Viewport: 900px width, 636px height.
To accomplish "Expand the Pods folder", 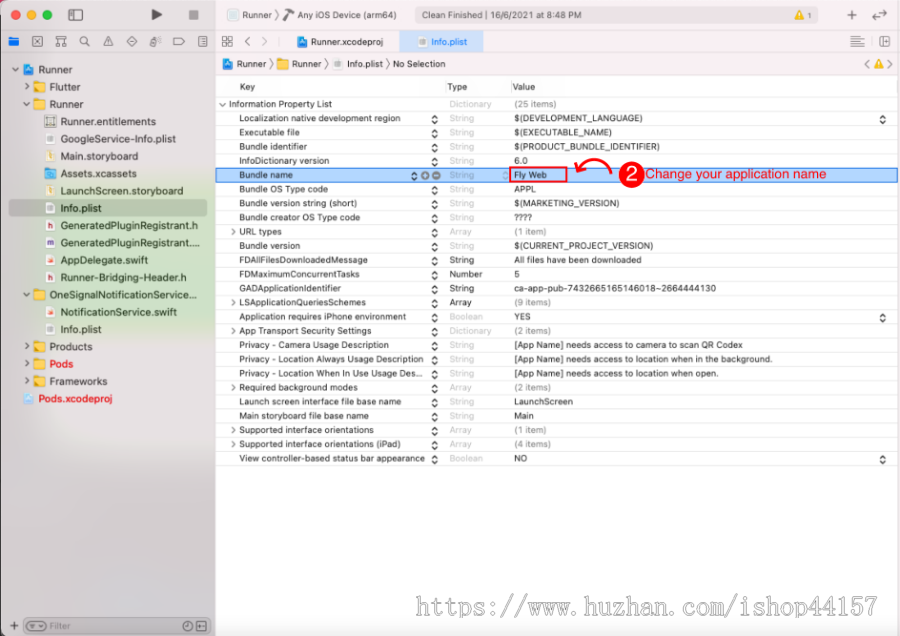I will [x=27, y=363].
